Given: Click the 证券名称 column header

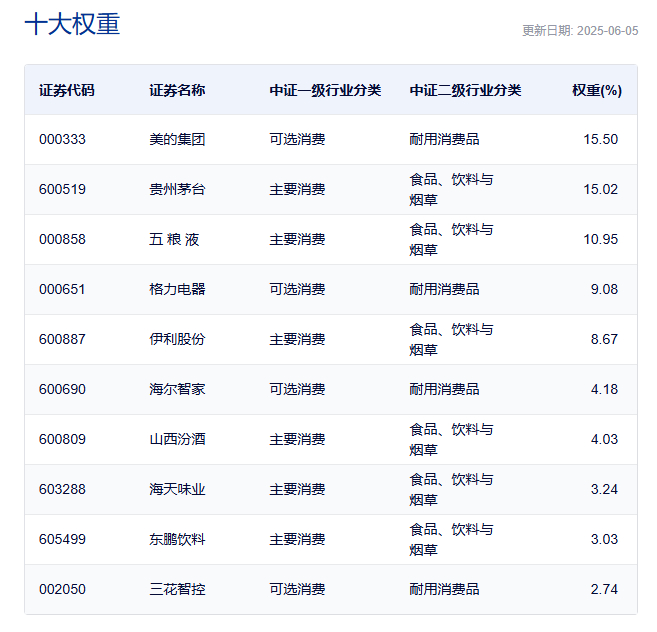Looking at the screenshot, I should coord(177,90).
